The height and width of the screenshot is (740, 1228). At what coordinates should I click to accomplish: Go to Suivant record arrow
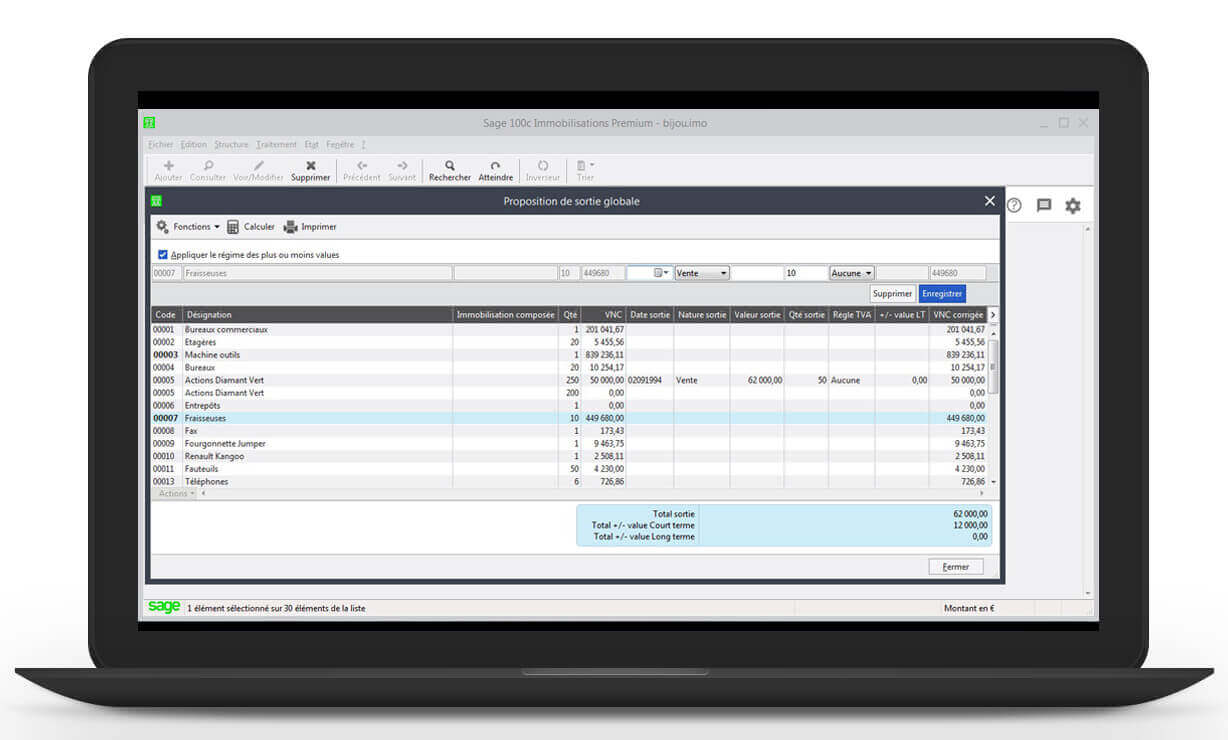[402, 166]
